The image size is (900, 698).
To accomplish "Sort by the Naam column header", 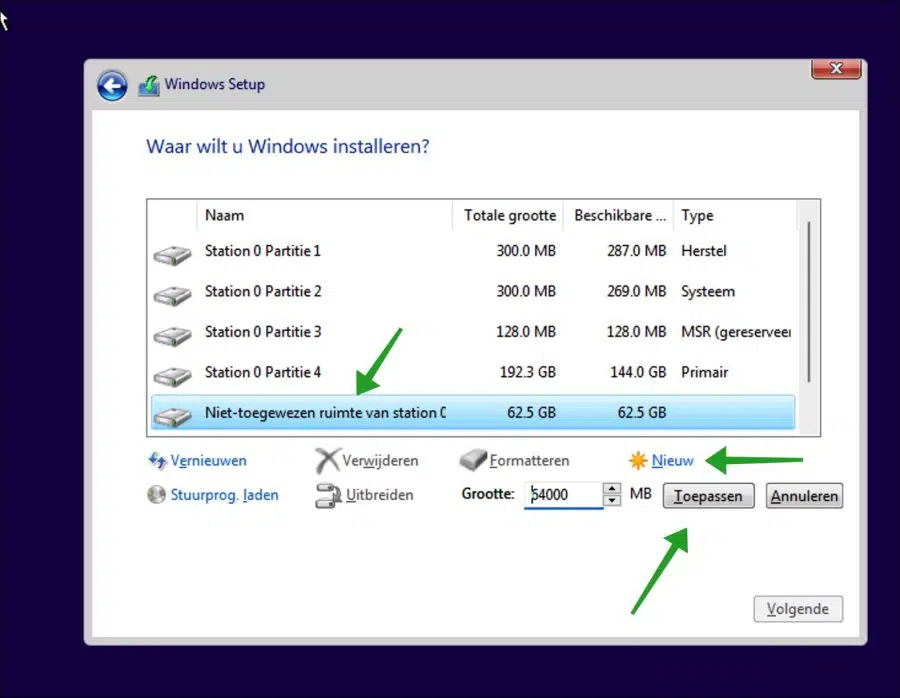I will (325, 216).
